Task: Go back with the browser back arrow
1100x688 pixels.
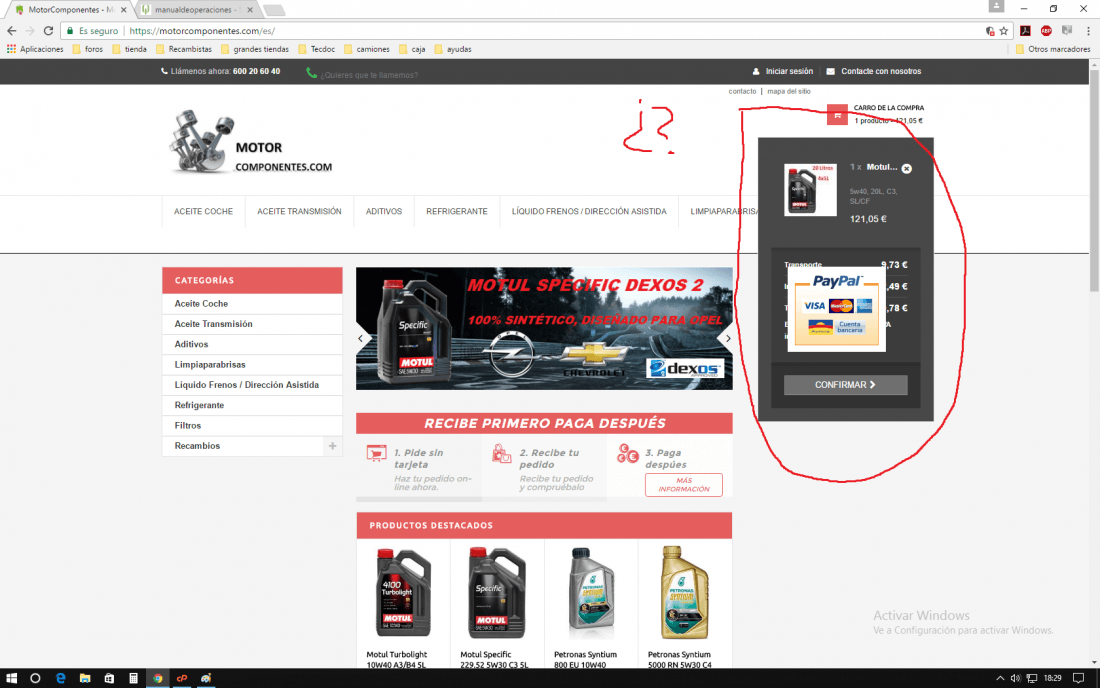Action: point(11,31)
